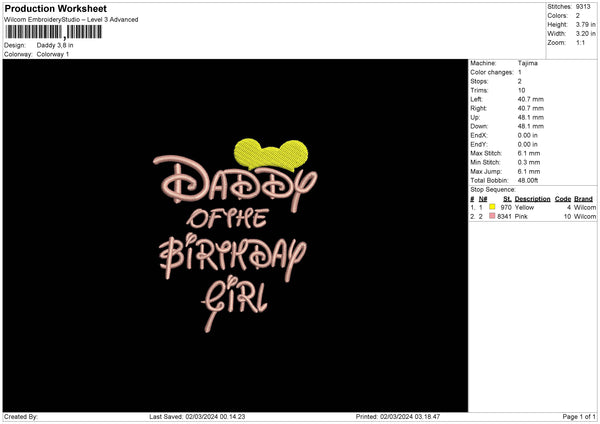Screen dimensions: 600x424
Task: Click the Colors value 2
Action: point(577,16)
